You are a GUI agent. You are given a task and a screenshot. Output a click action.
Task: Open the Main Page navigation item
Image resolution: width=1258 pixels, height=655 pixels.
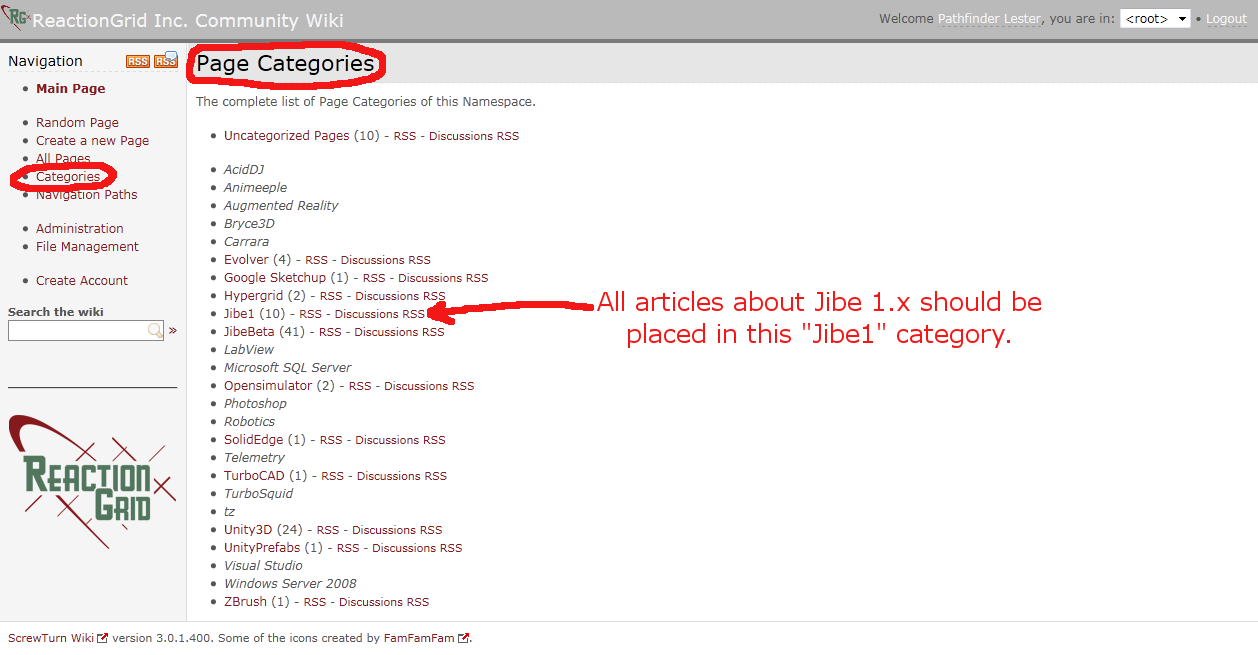tap(70, 89)
